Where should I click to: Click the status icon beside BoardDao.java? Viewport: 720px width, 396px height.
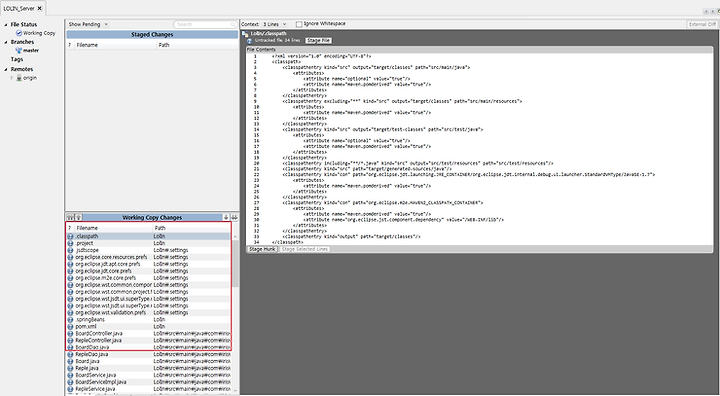[x=70, y=347]
